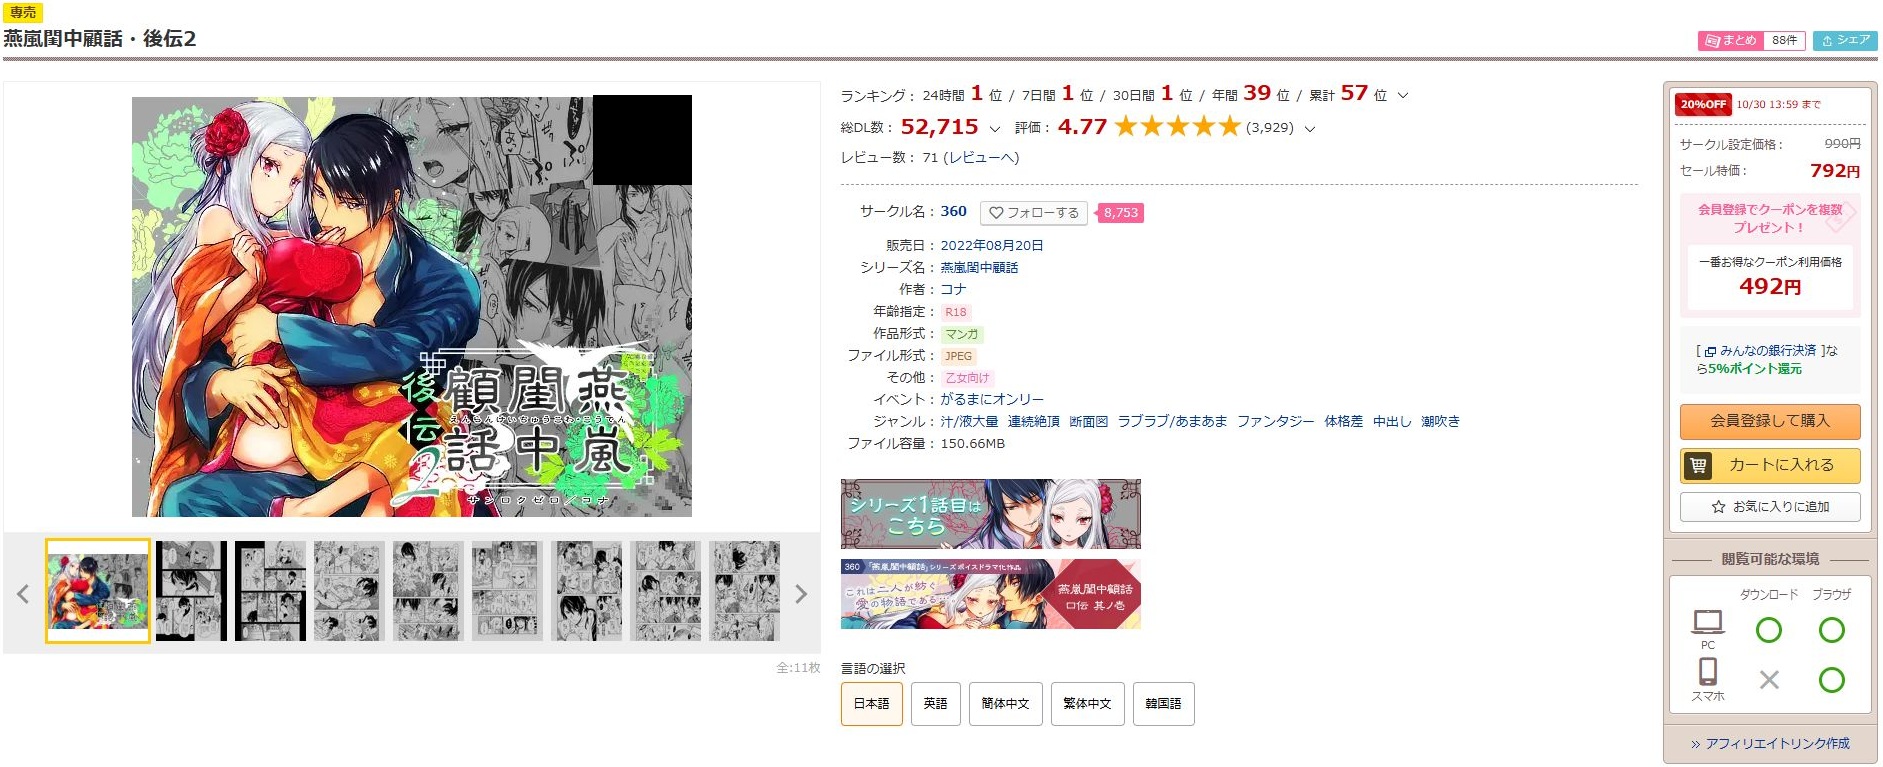Expand the 総DL数 download count chevron
Screen dimensions: 1883x767
[x=994, y=129]
